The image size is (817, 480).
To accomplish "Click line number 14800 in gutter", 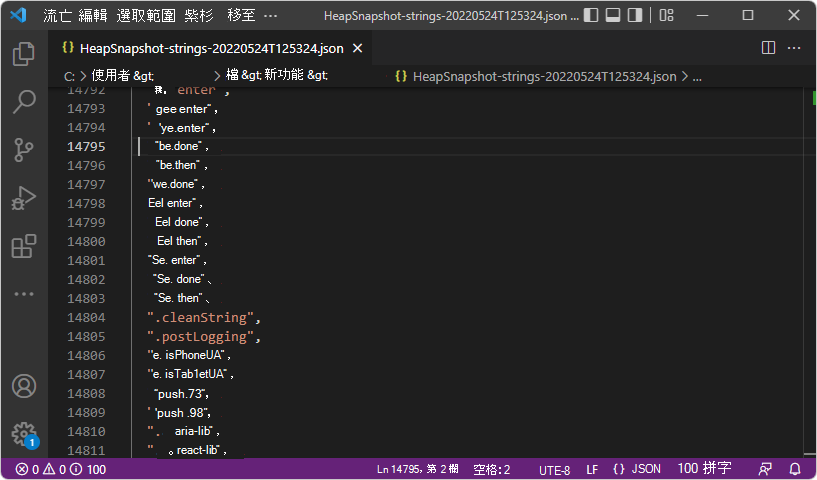I will [x=86, y=241].
